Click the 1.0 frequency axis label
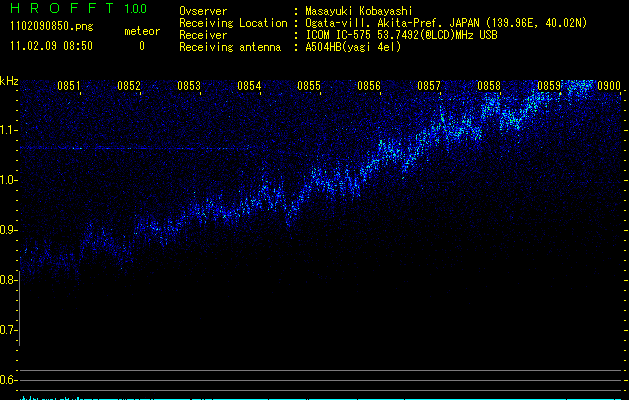Screen dimensions: 629x400 click(8, 180)
